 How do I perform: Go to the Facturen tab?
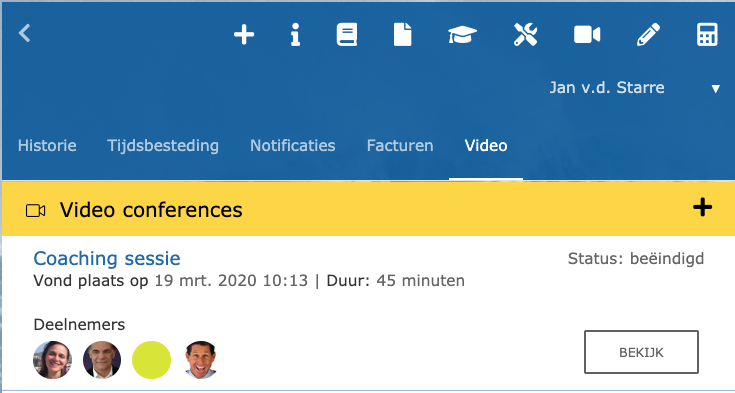click(x=400, y=145)
